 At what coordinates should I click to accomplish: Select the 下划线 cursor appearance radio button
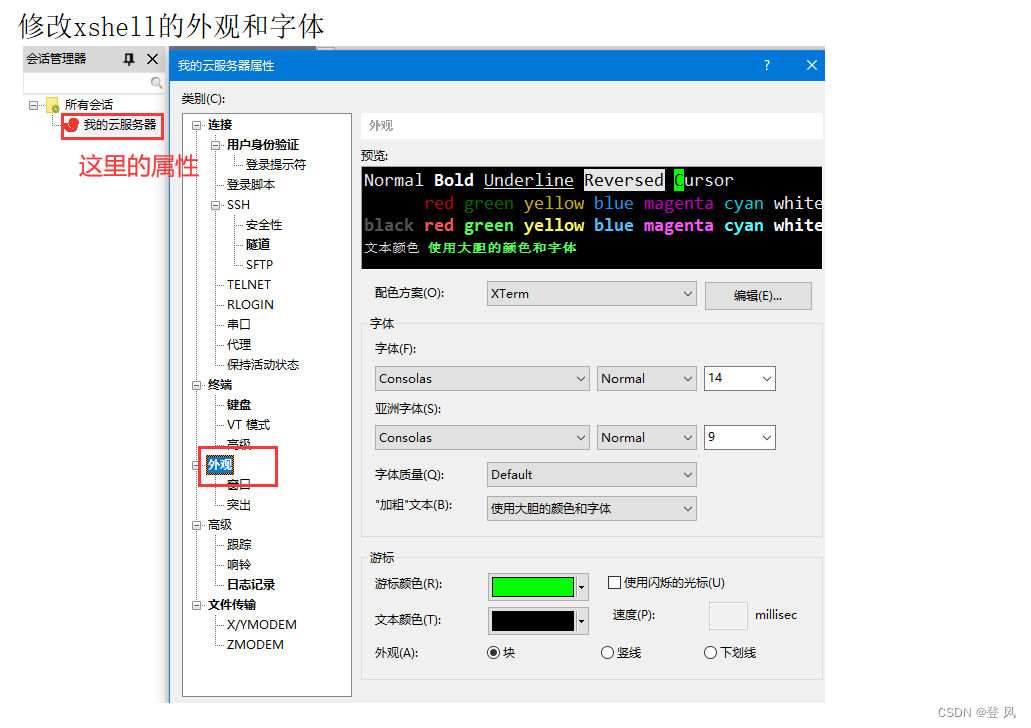click(710, 652)
